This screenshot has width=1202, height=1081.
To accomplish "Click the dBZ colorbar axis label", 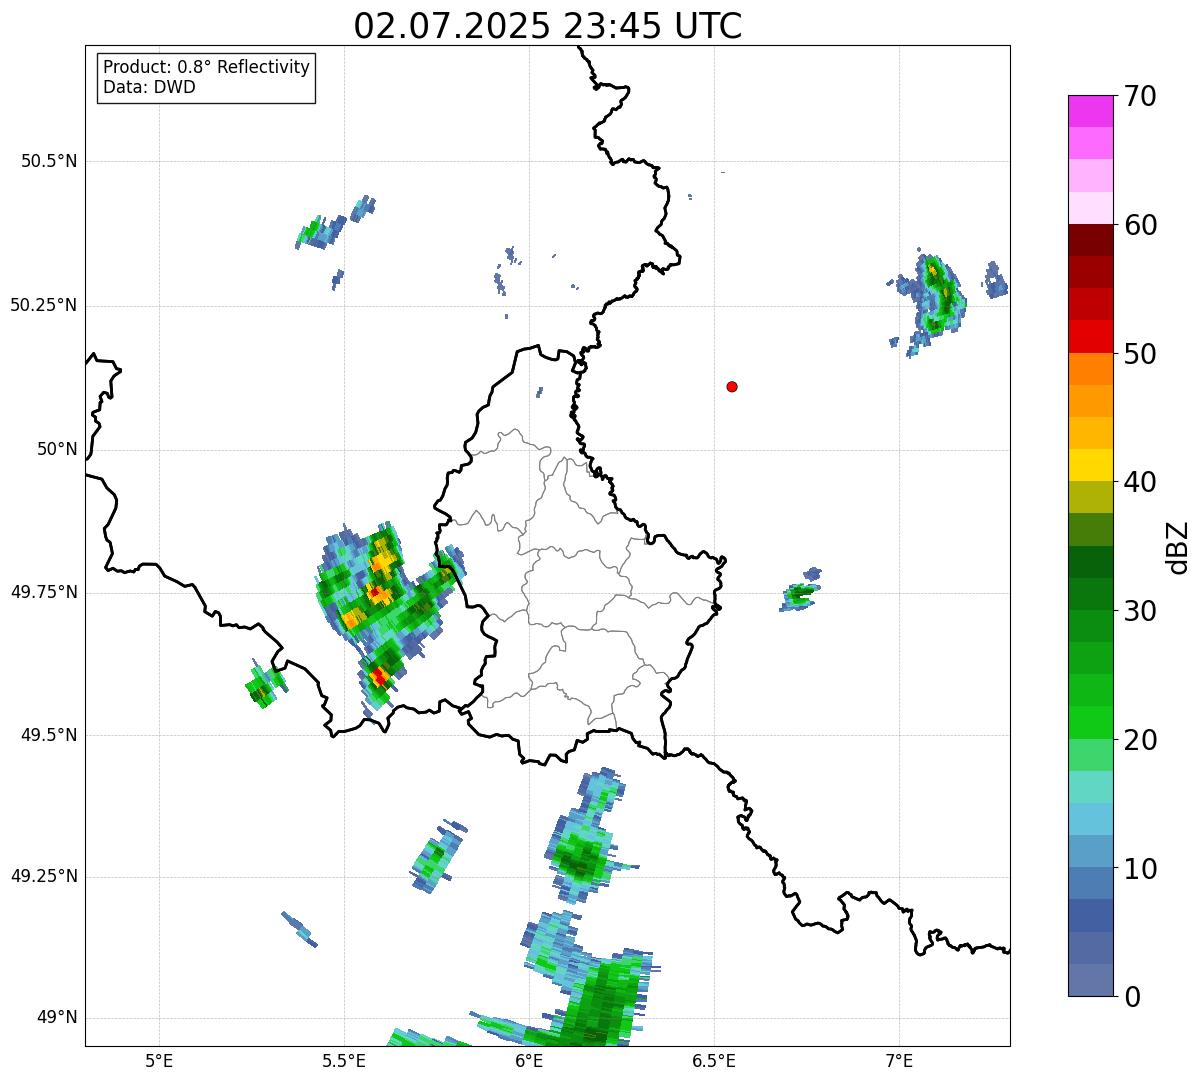I will tap(1178, 547).
